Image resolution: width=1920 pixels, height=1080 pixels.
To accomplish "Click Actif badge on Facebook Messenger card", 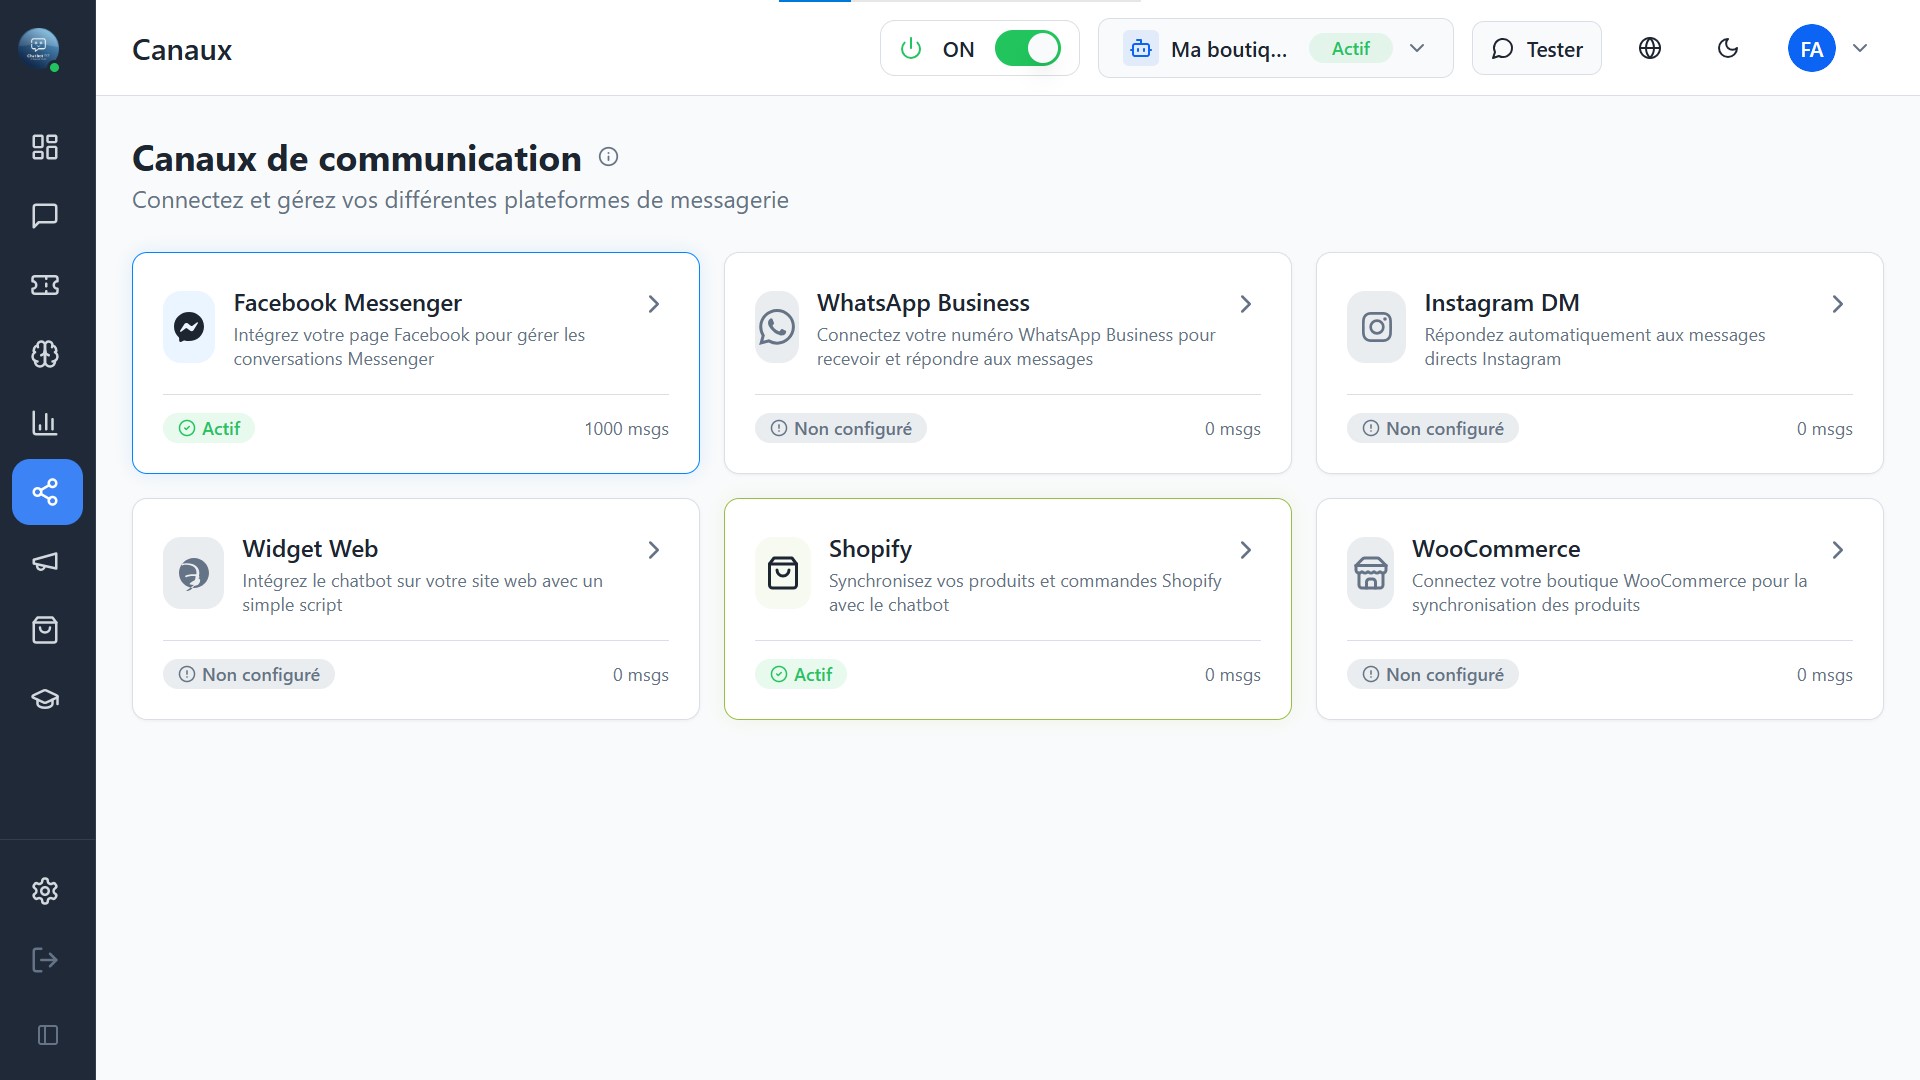I will click(209, 428).
